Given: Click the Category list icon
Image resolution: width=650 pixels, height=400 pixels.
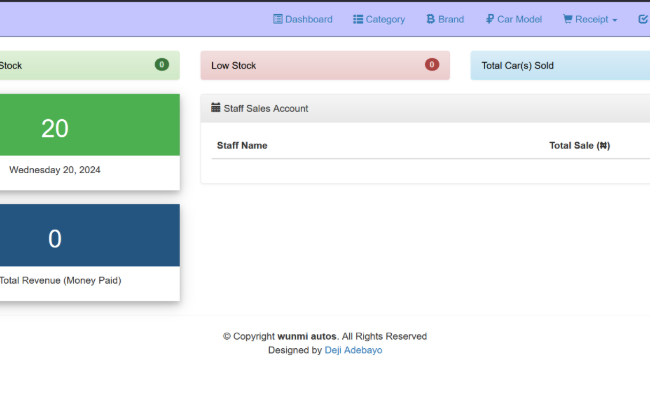Looking at the screenshot, I should [x=358, y=19].
